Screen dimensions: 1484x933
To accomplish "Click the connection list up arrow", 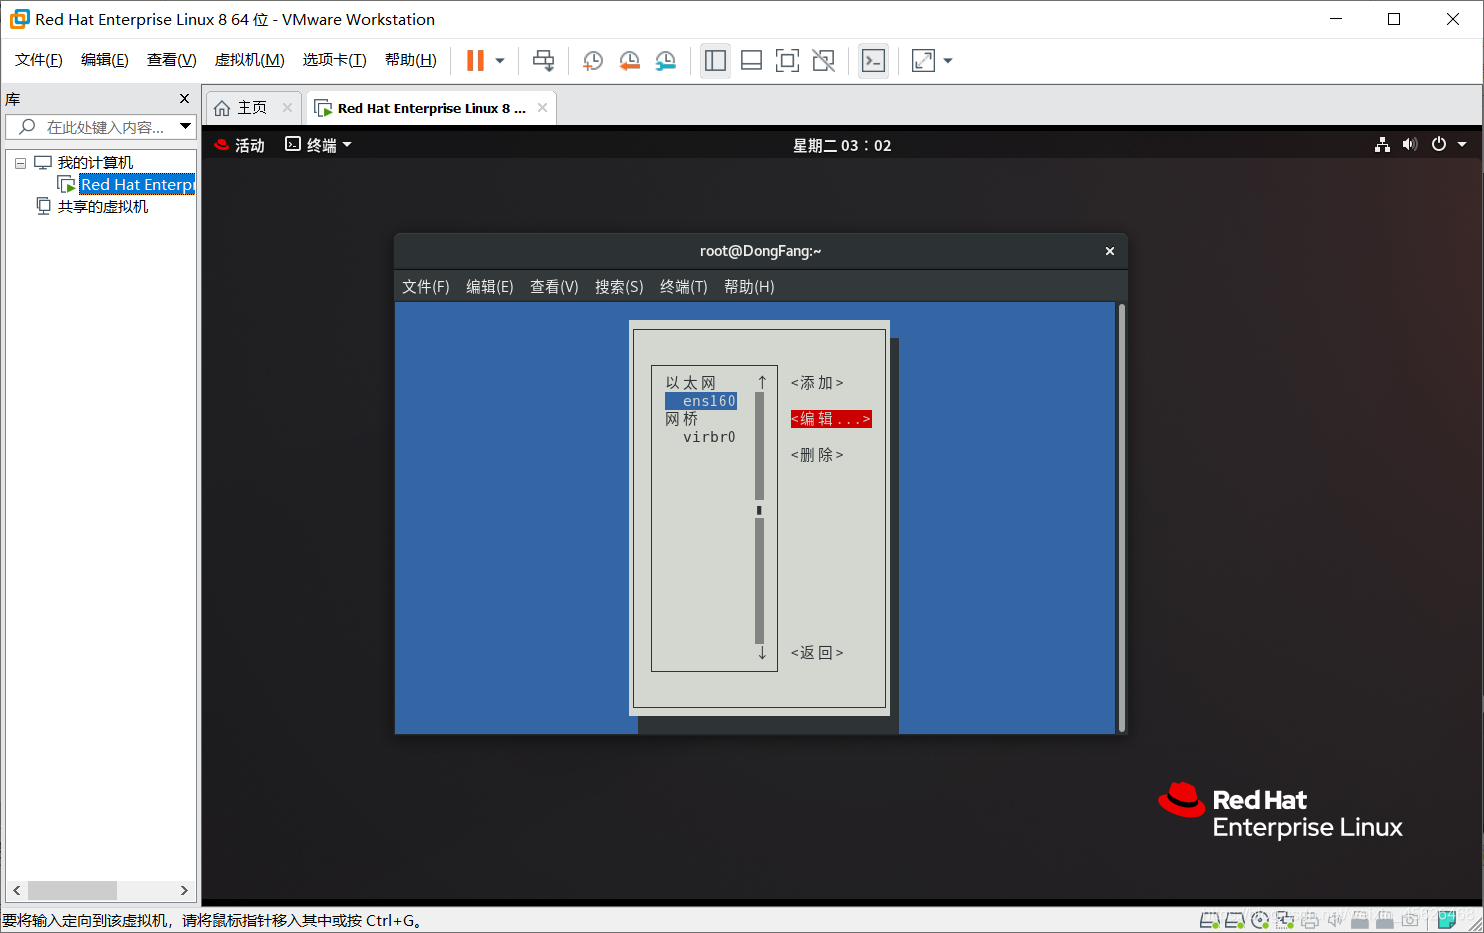I will click(x=762, y=382).
